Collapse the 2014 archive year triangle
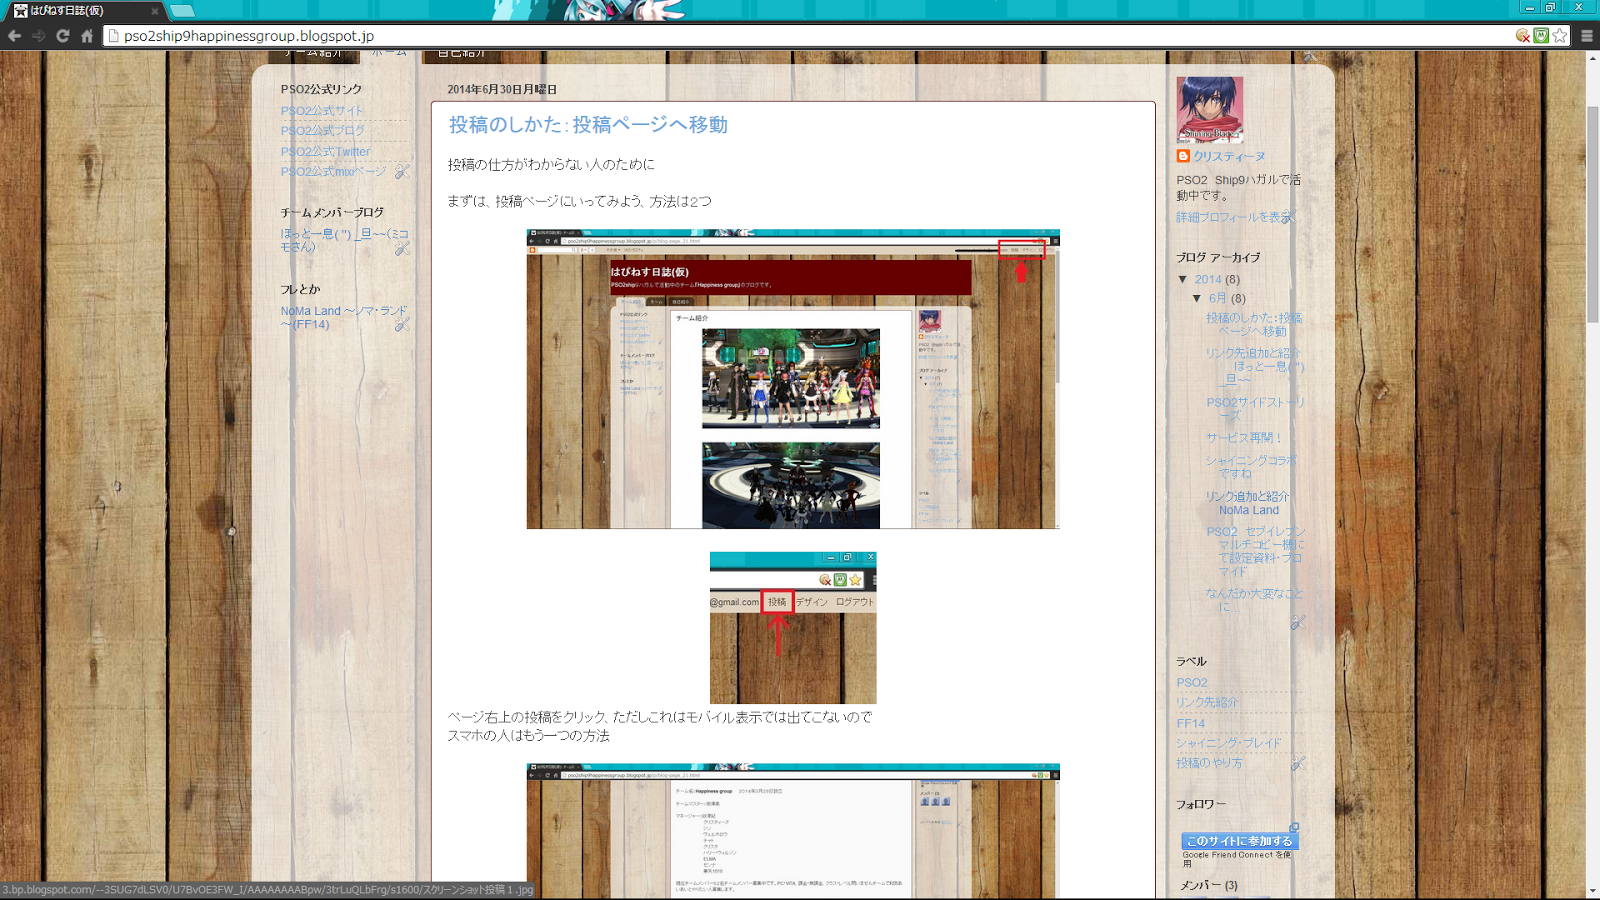The height and width of the screenshot is (900, 1600). (1183, 280)
